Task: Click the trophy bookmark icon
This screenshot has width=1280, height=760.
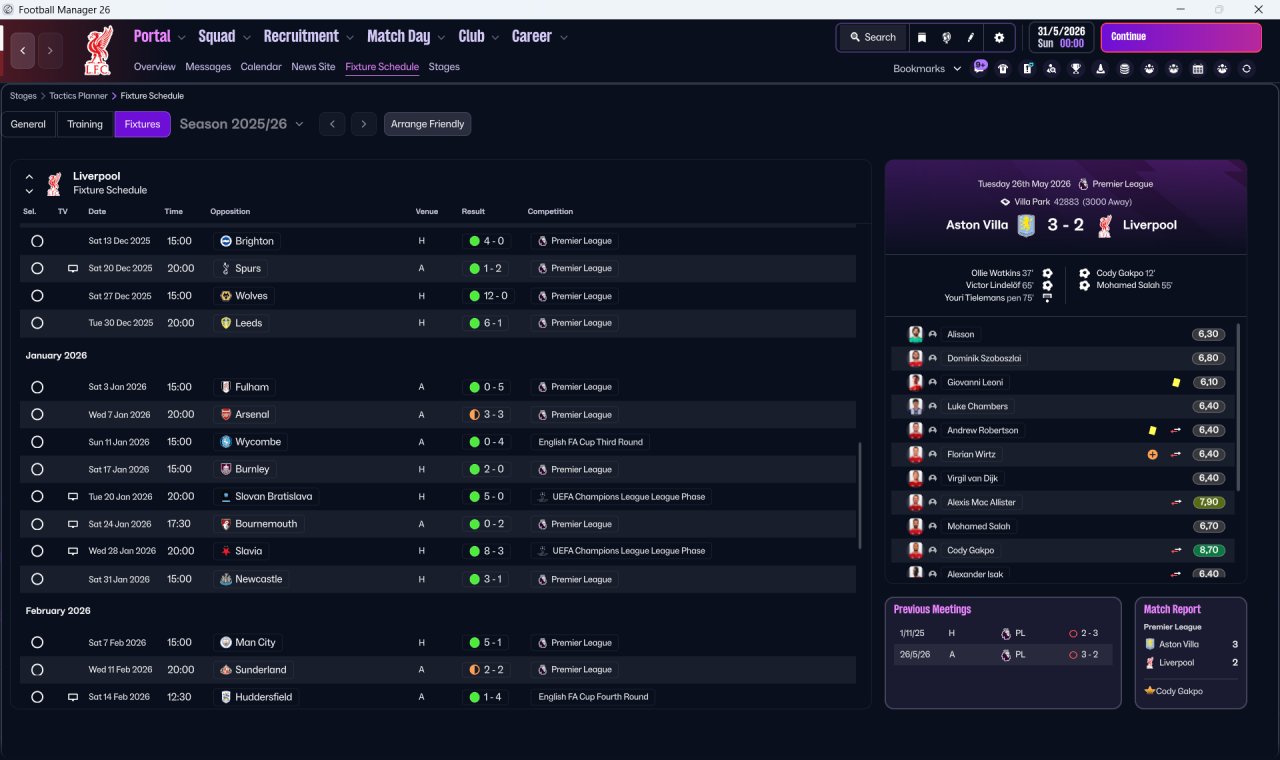Action: [1076, 69]
